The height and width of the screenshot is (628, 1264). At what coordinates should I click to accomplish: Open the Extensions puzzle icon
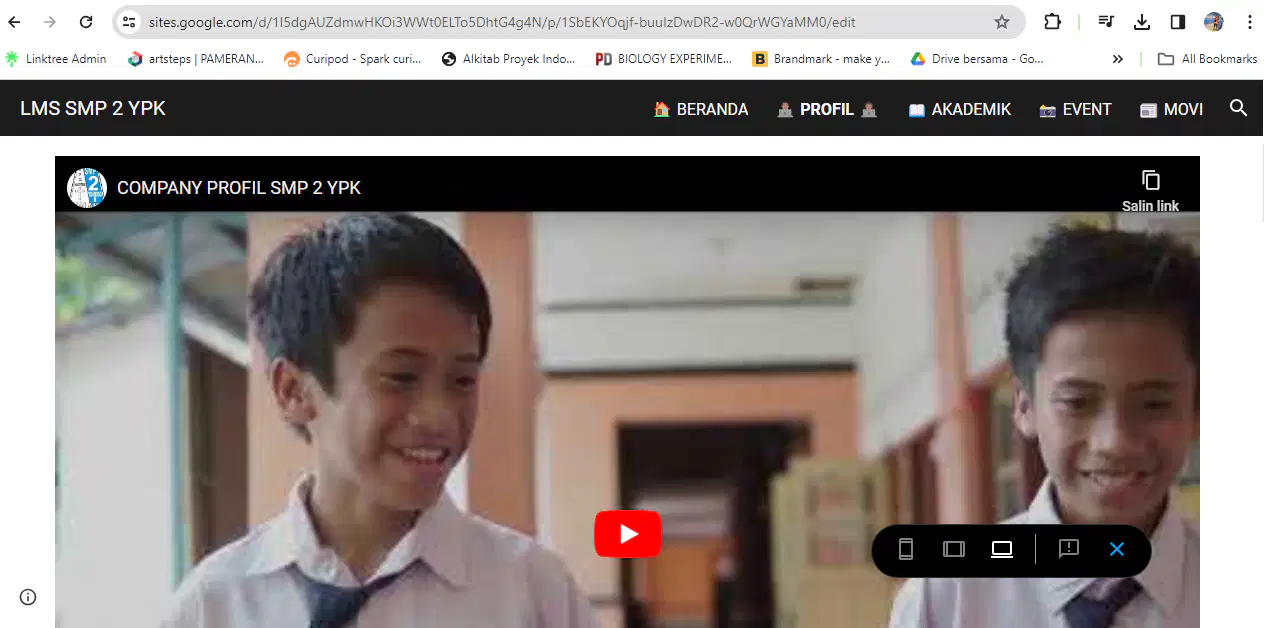[1053, 22]
